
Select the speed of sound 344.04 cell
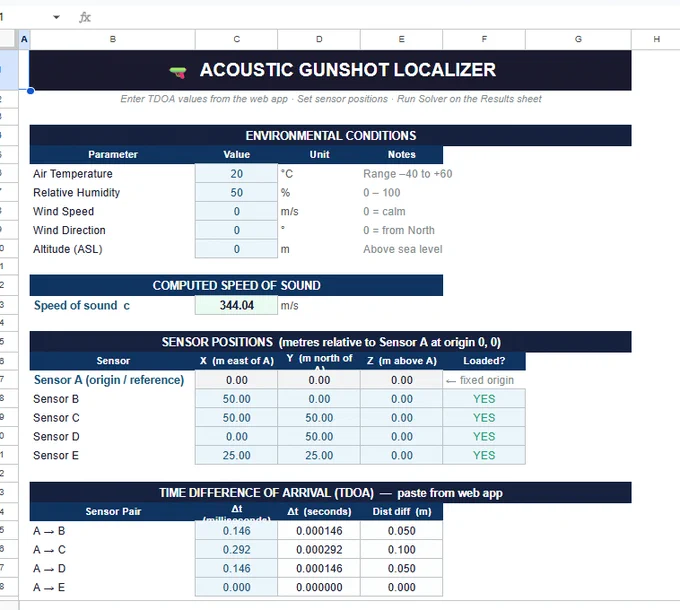(236, 305)
